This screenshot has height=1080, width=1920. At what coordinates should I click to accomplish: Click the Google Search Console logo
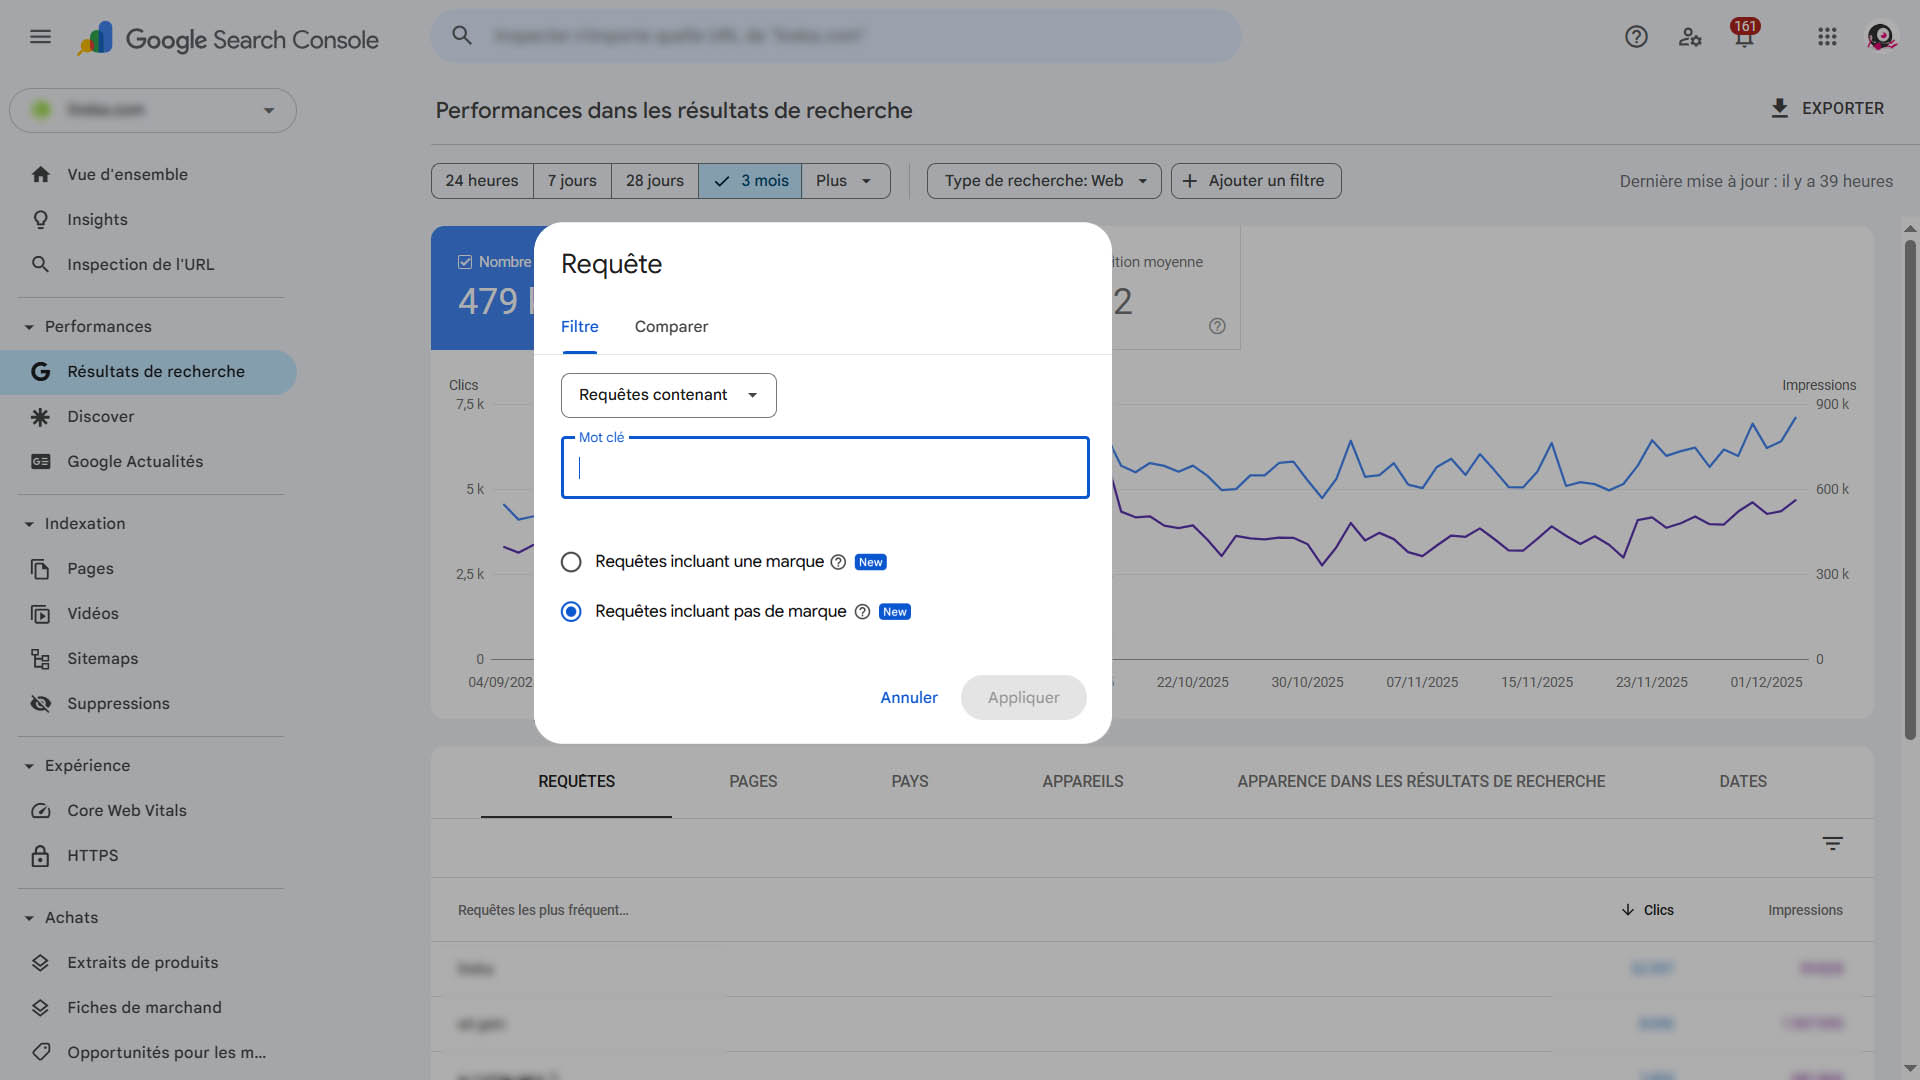tap(228, 39)
